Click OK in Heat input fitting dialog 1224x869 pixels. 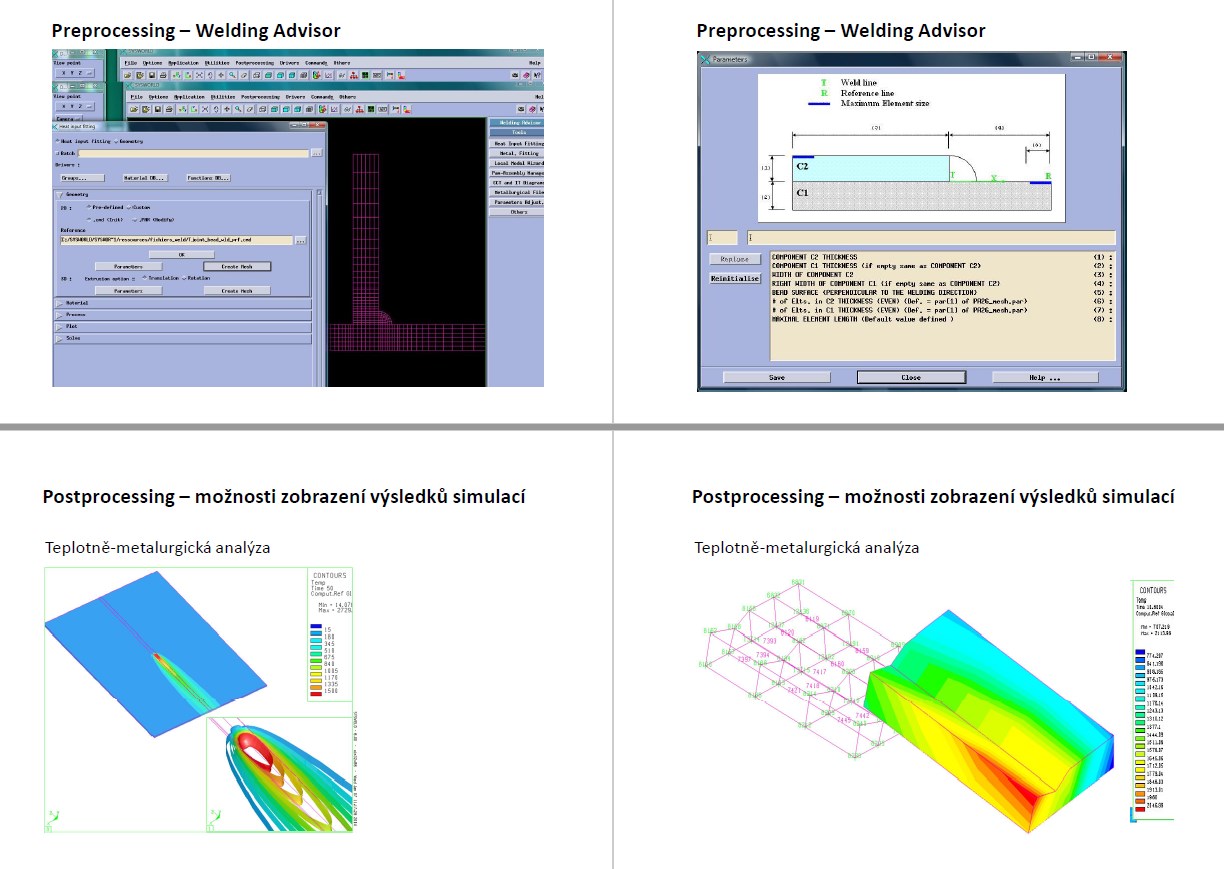182,255
